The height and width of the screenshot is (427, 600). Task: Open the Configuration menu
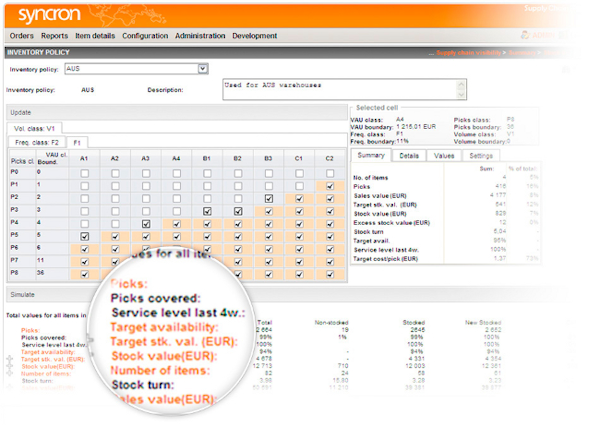145,36
